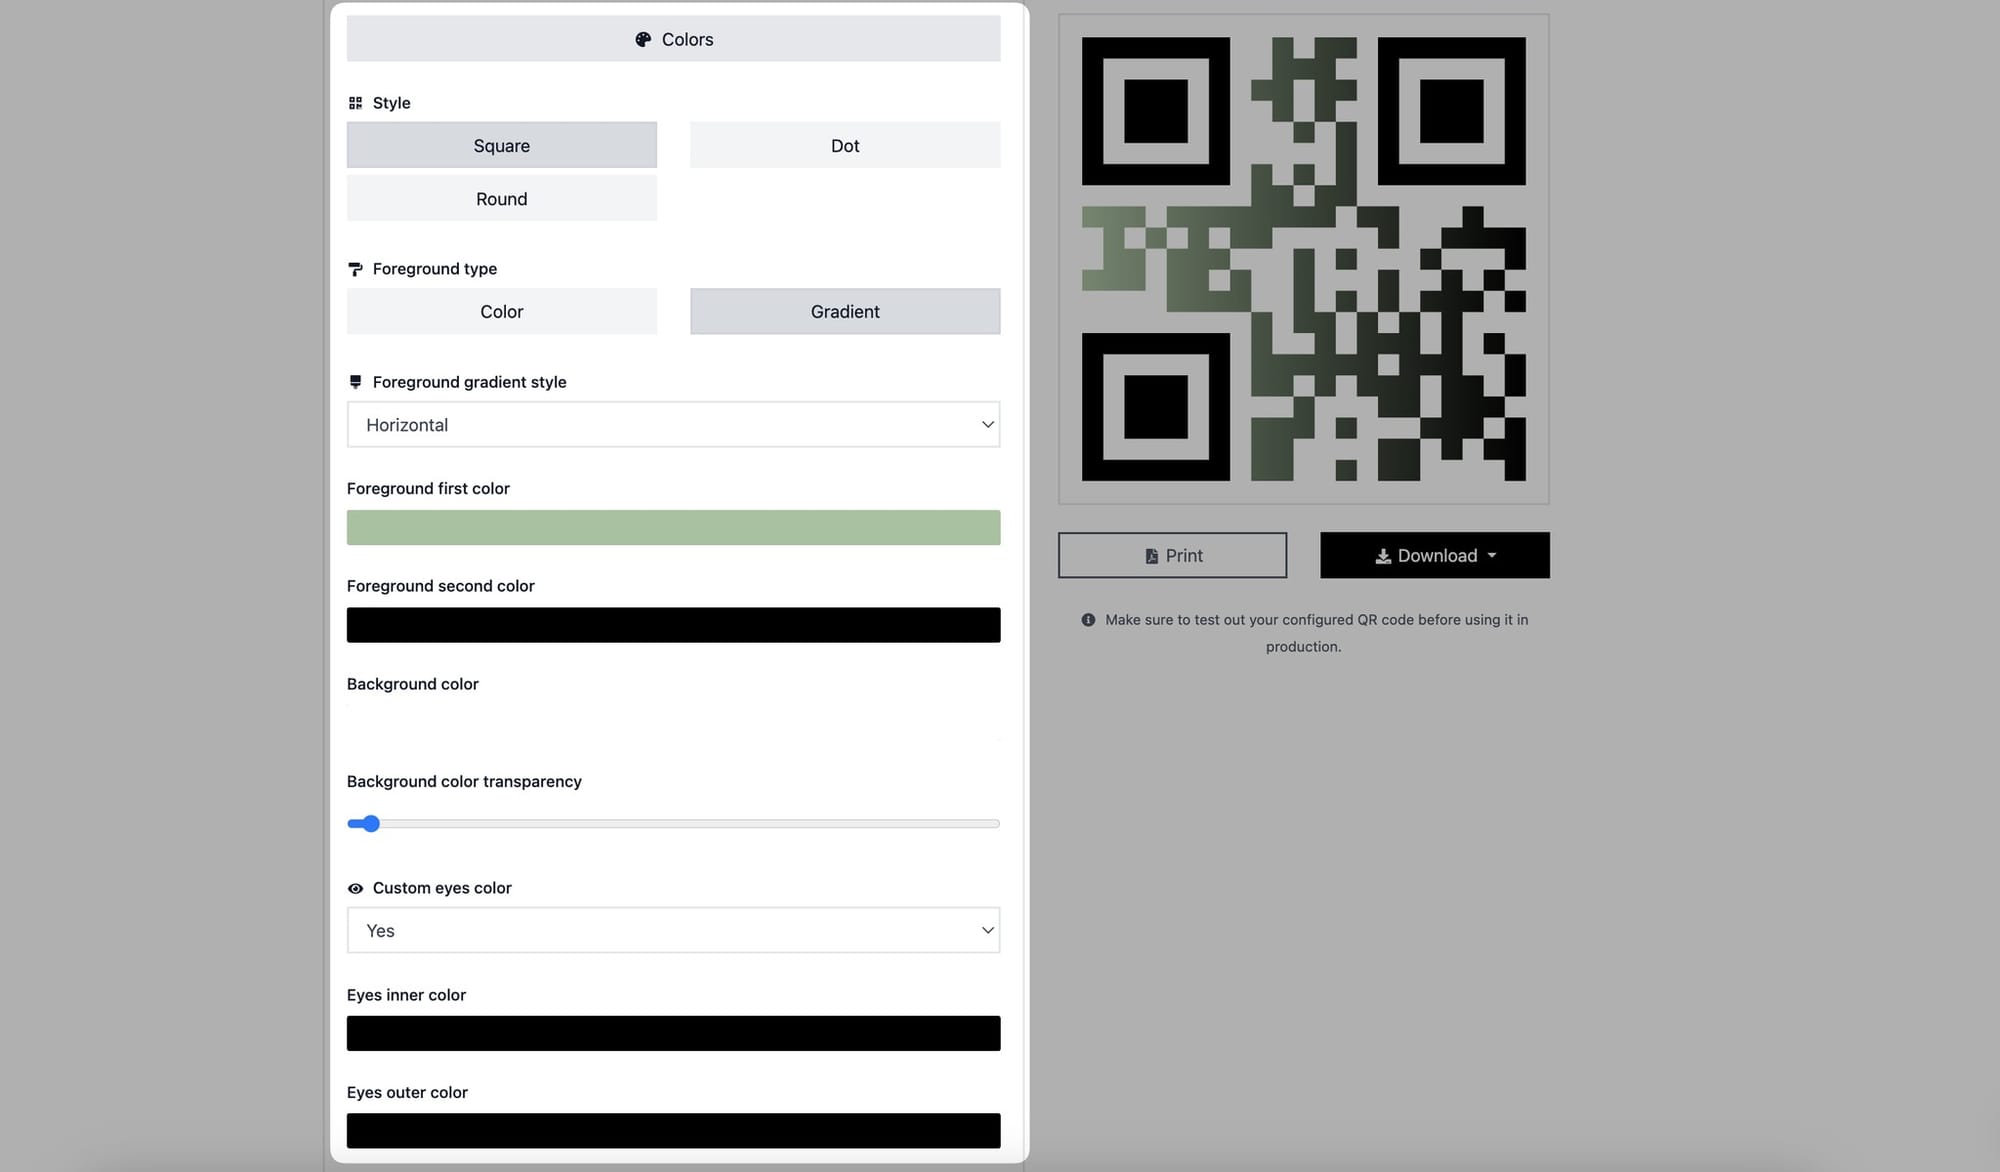Adjust the background color transparency slider
This screenshot has width=2000, height=1172.
pos(368,823)
